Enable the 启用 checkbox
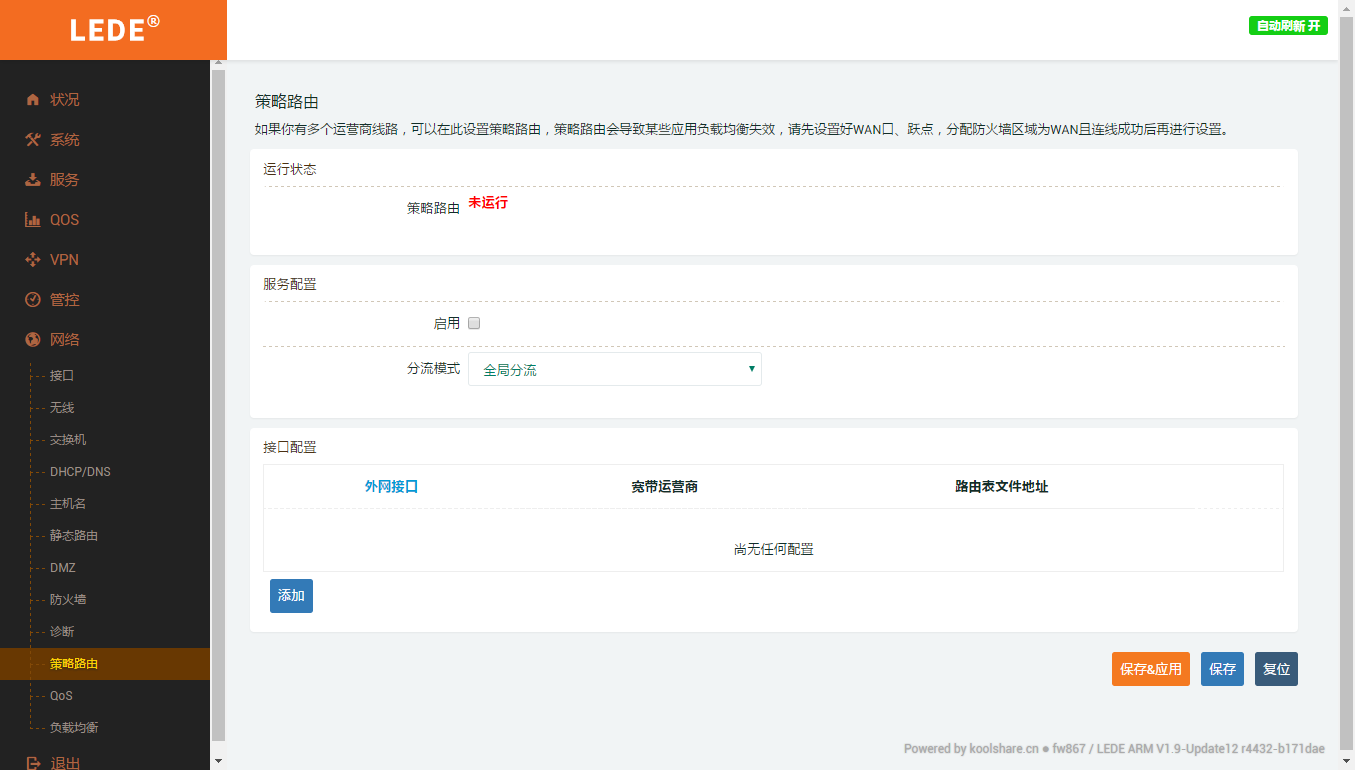 (x=475, y=323)
